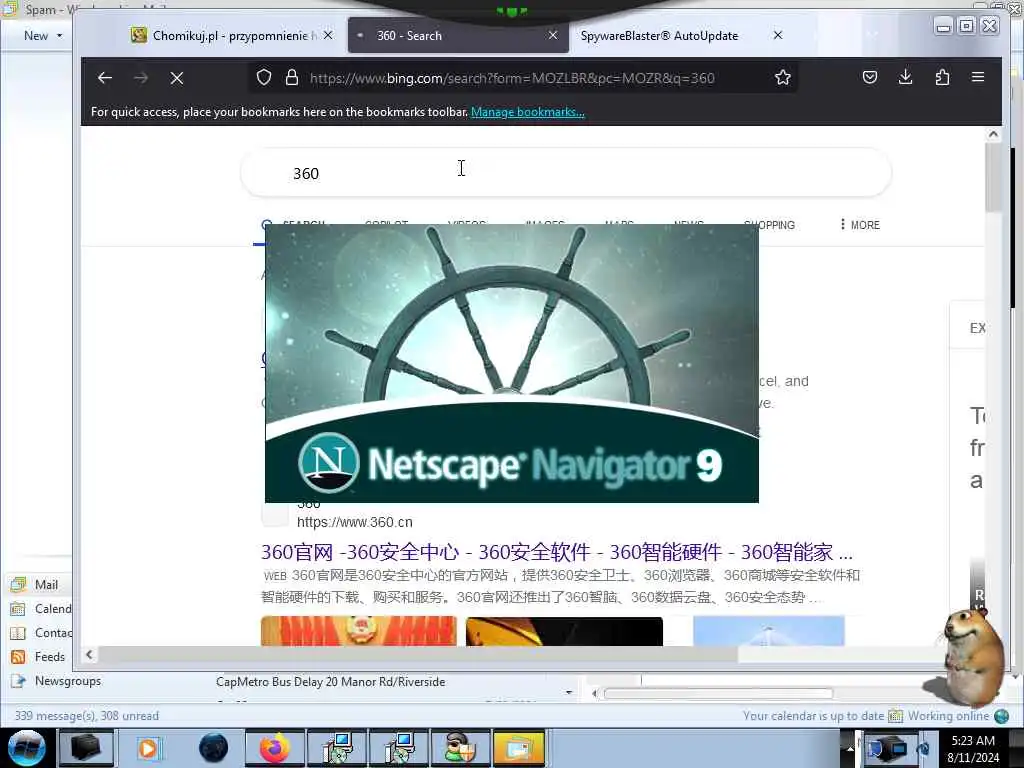This screenshot has width=1024, height=768.
Task: Open the security agent shield taskbar icon
Action: 460,748
